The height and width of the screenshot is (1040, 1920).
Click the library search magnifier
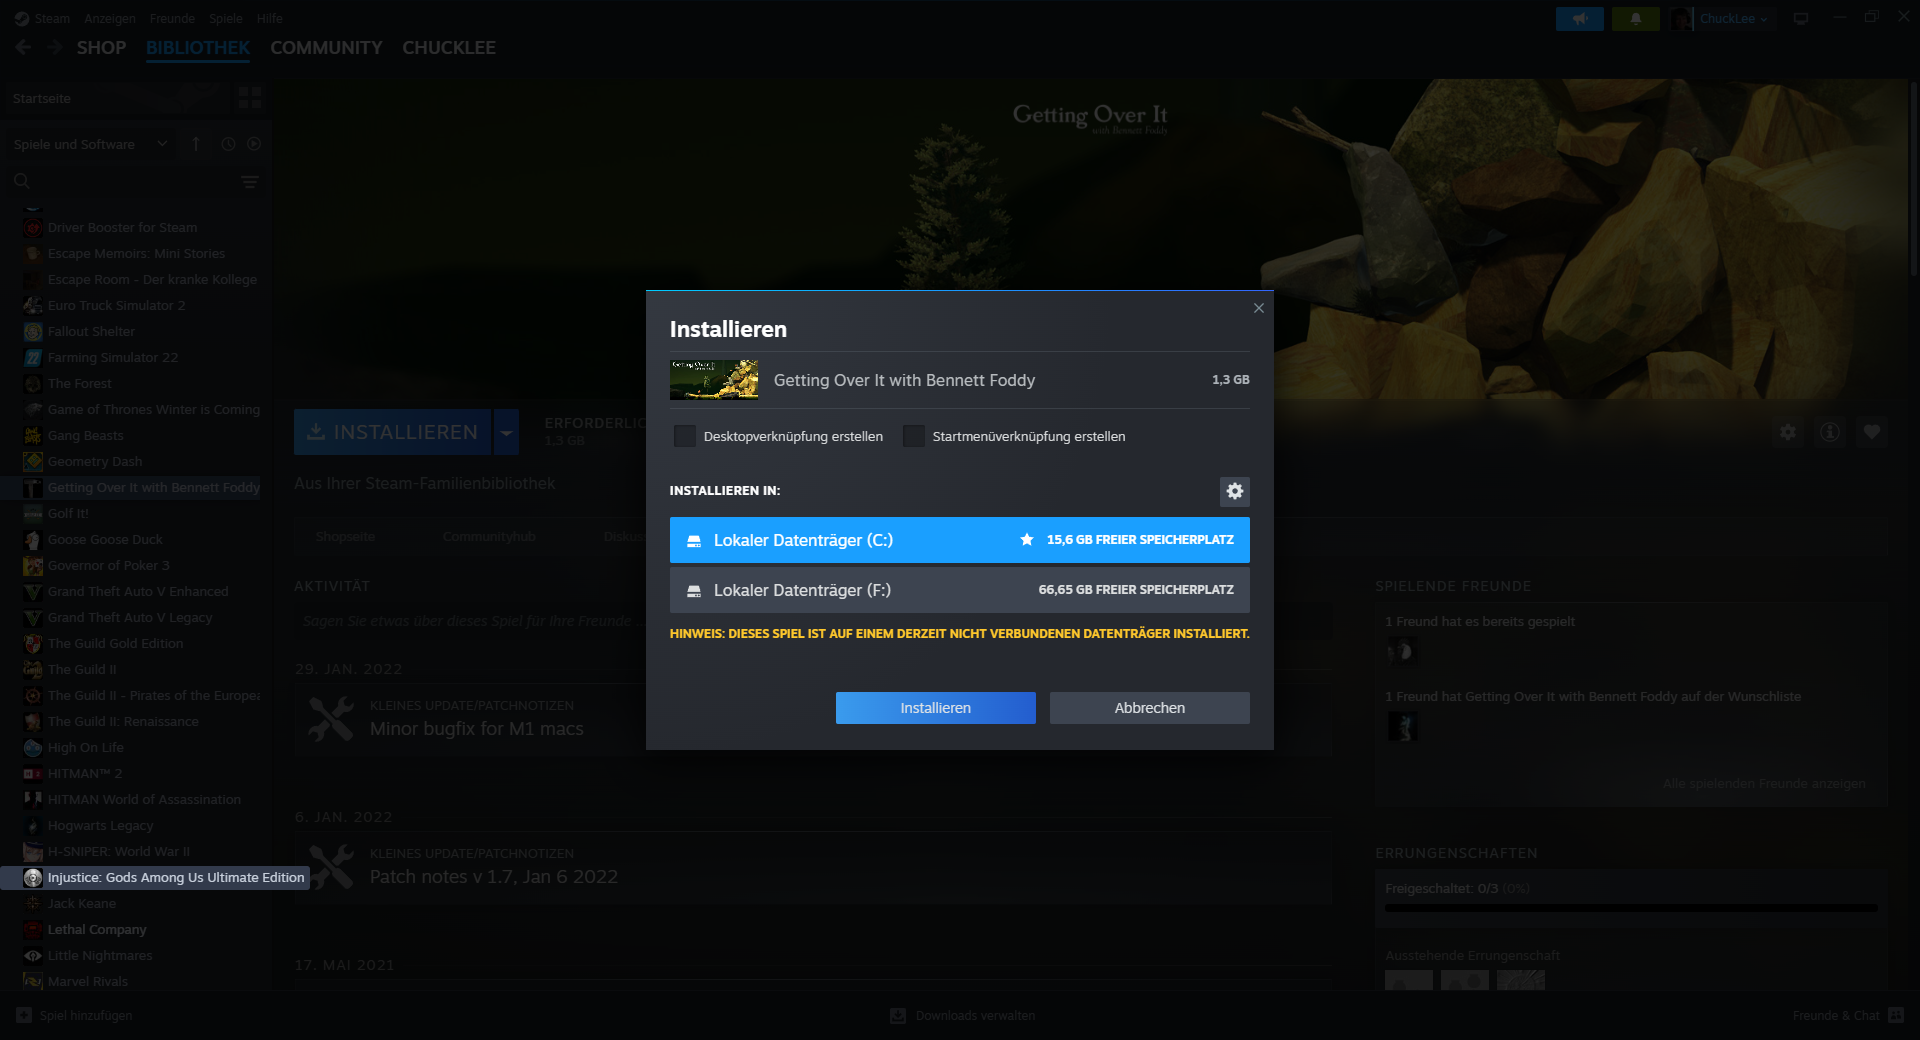22,181
